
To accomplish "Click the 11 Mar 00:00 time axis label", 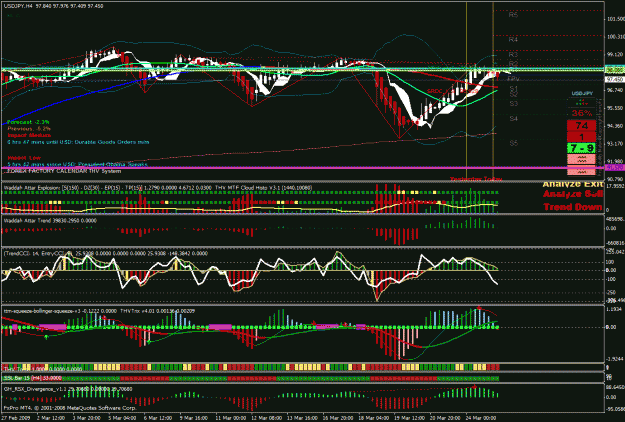I will 231,418.
